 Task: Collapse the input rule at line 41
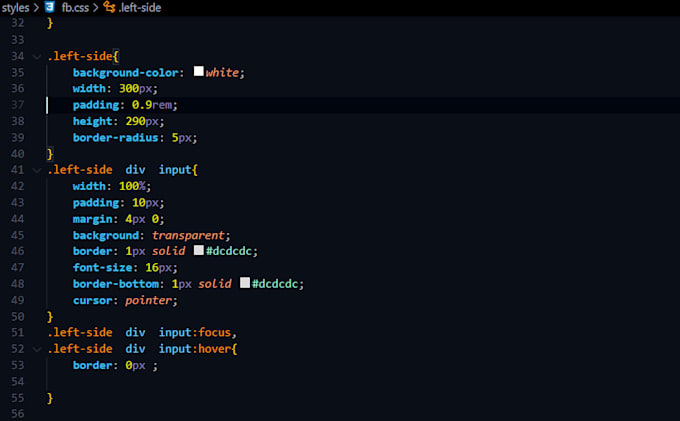click(37, 170)
